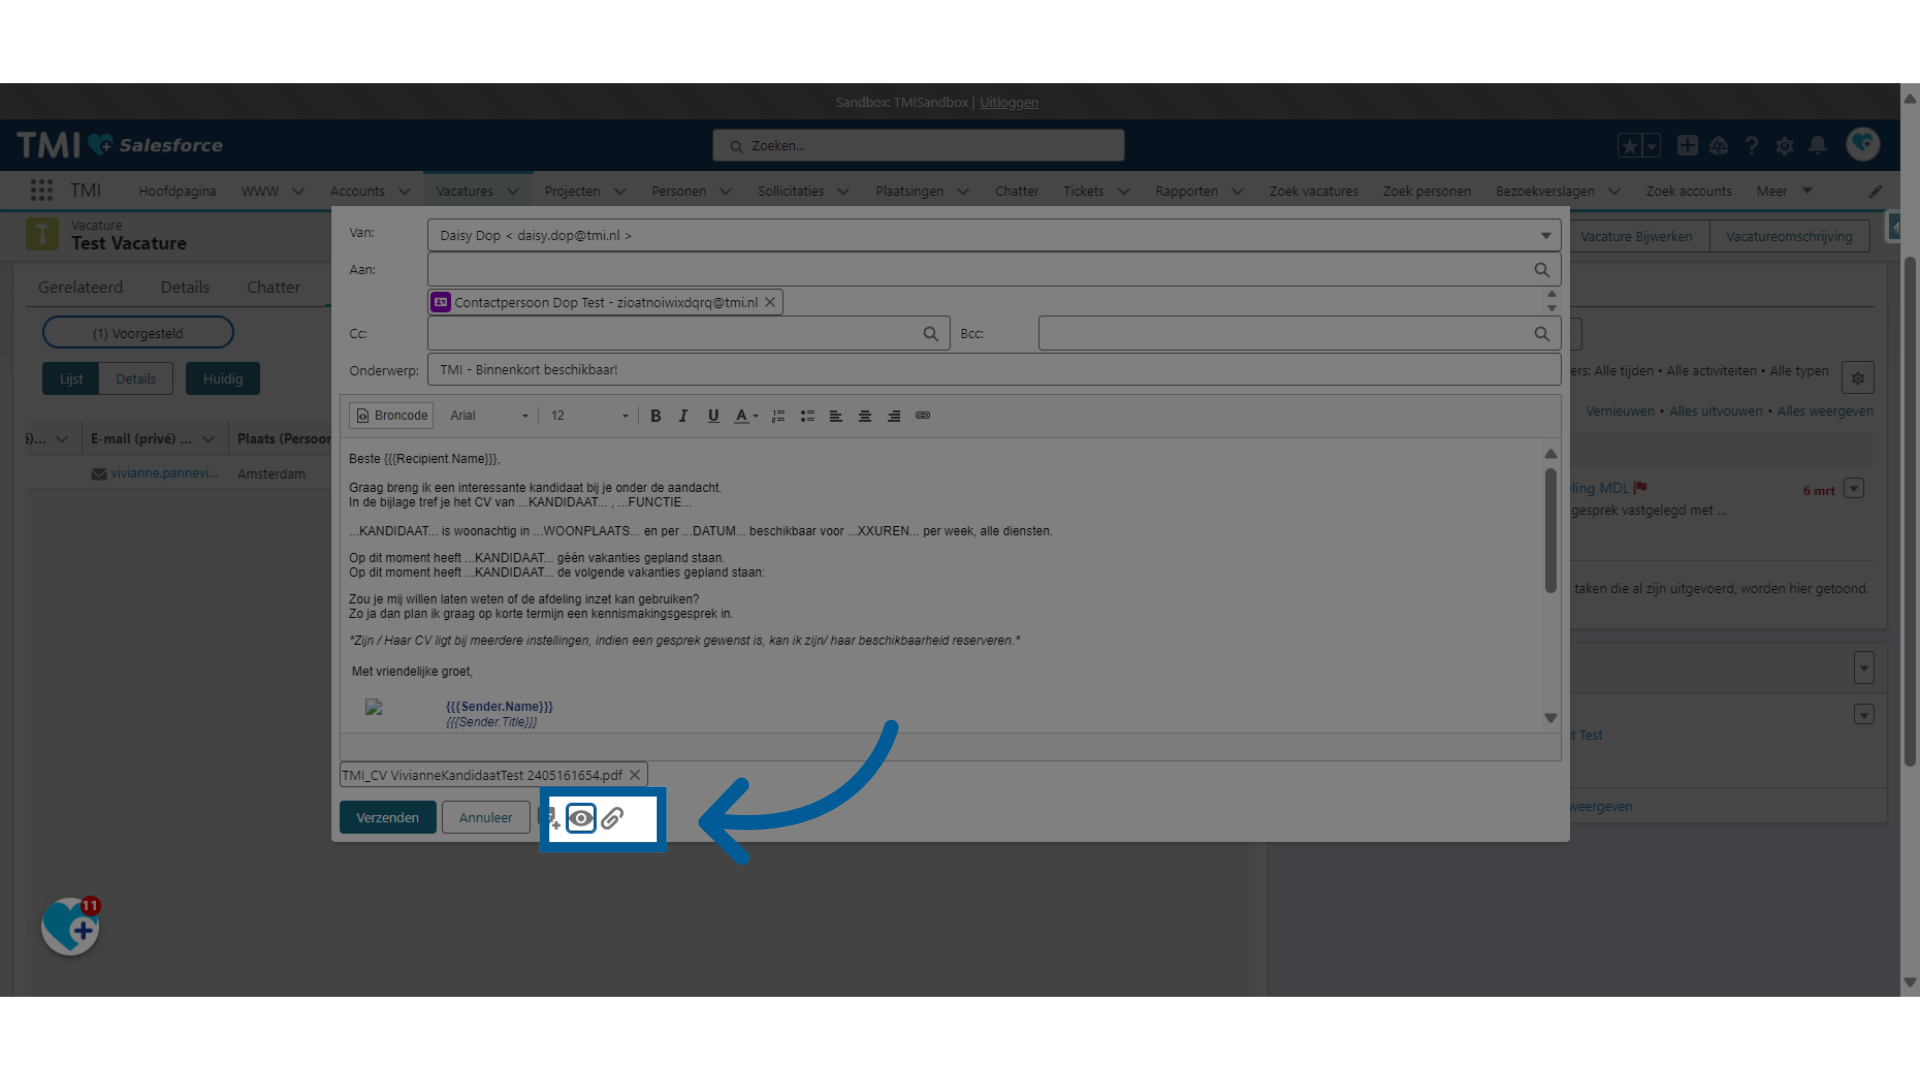The height and width of the screenshot is (1080, 1920).
Task: Remove the attached TMI_CV pdf file
Action: pyautogui.click(x=635, y=775)
